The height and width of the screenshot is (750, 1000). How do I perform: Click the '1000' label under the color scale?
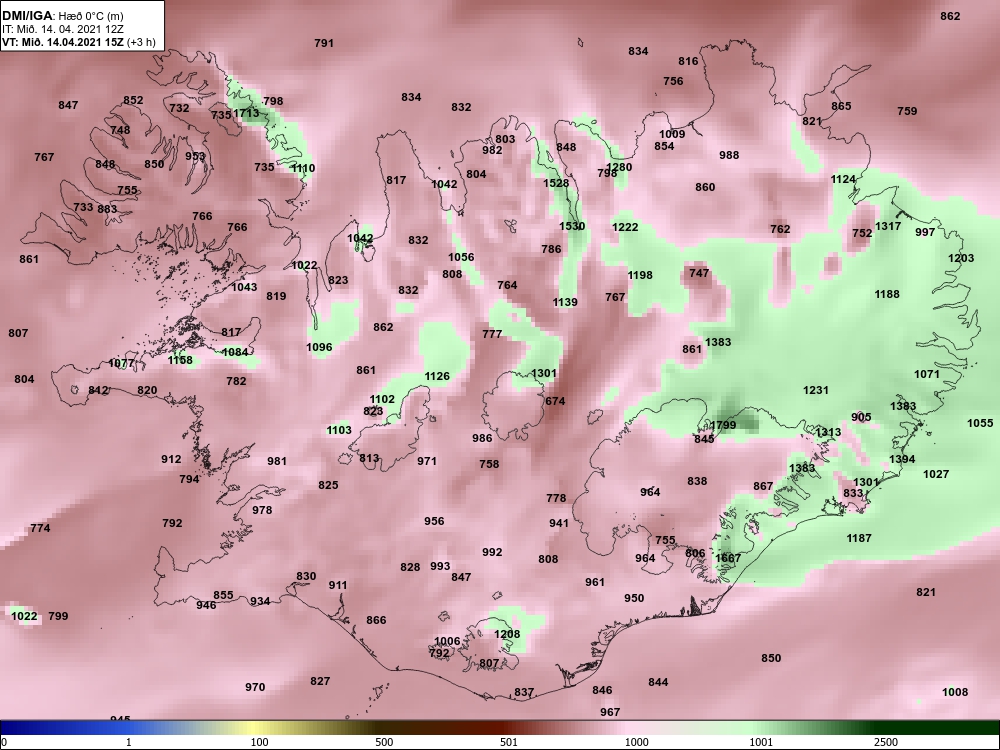636,742
